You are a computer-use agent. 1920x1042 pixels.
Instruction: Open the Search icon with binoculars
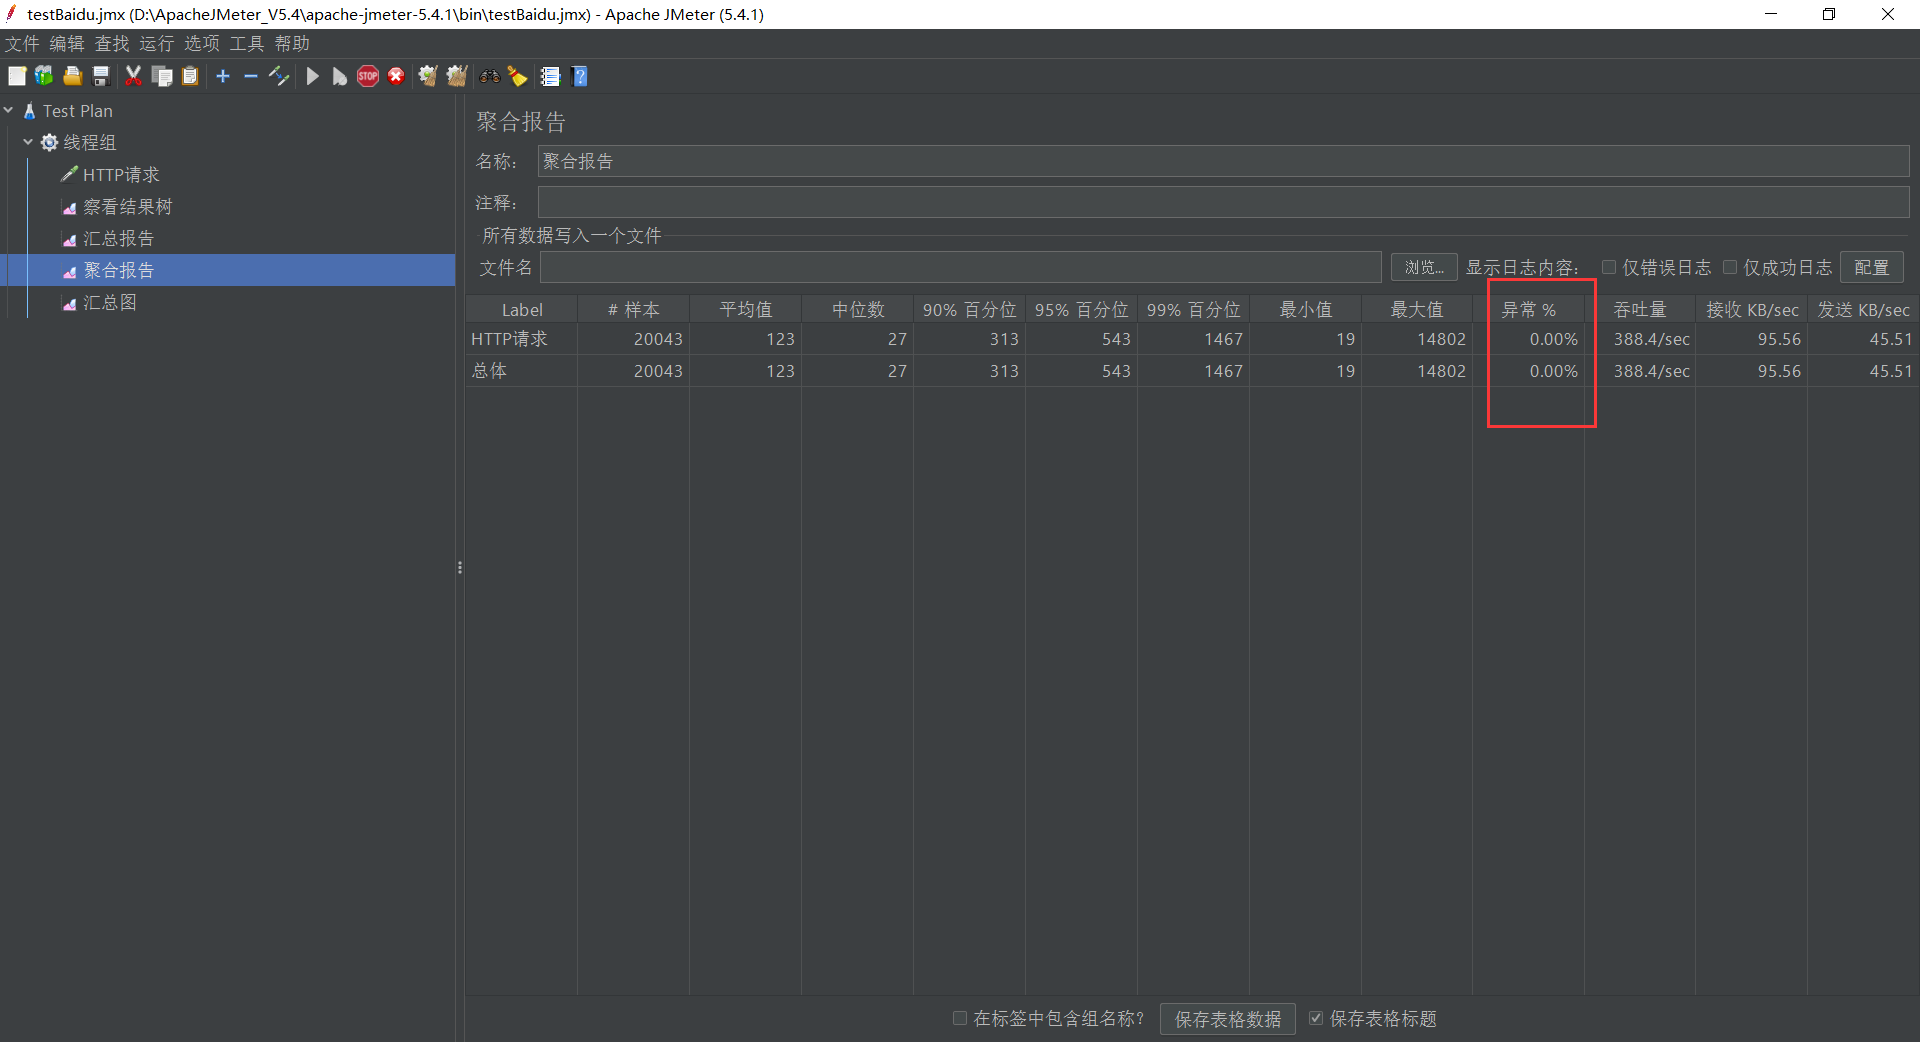pos(489,76)
